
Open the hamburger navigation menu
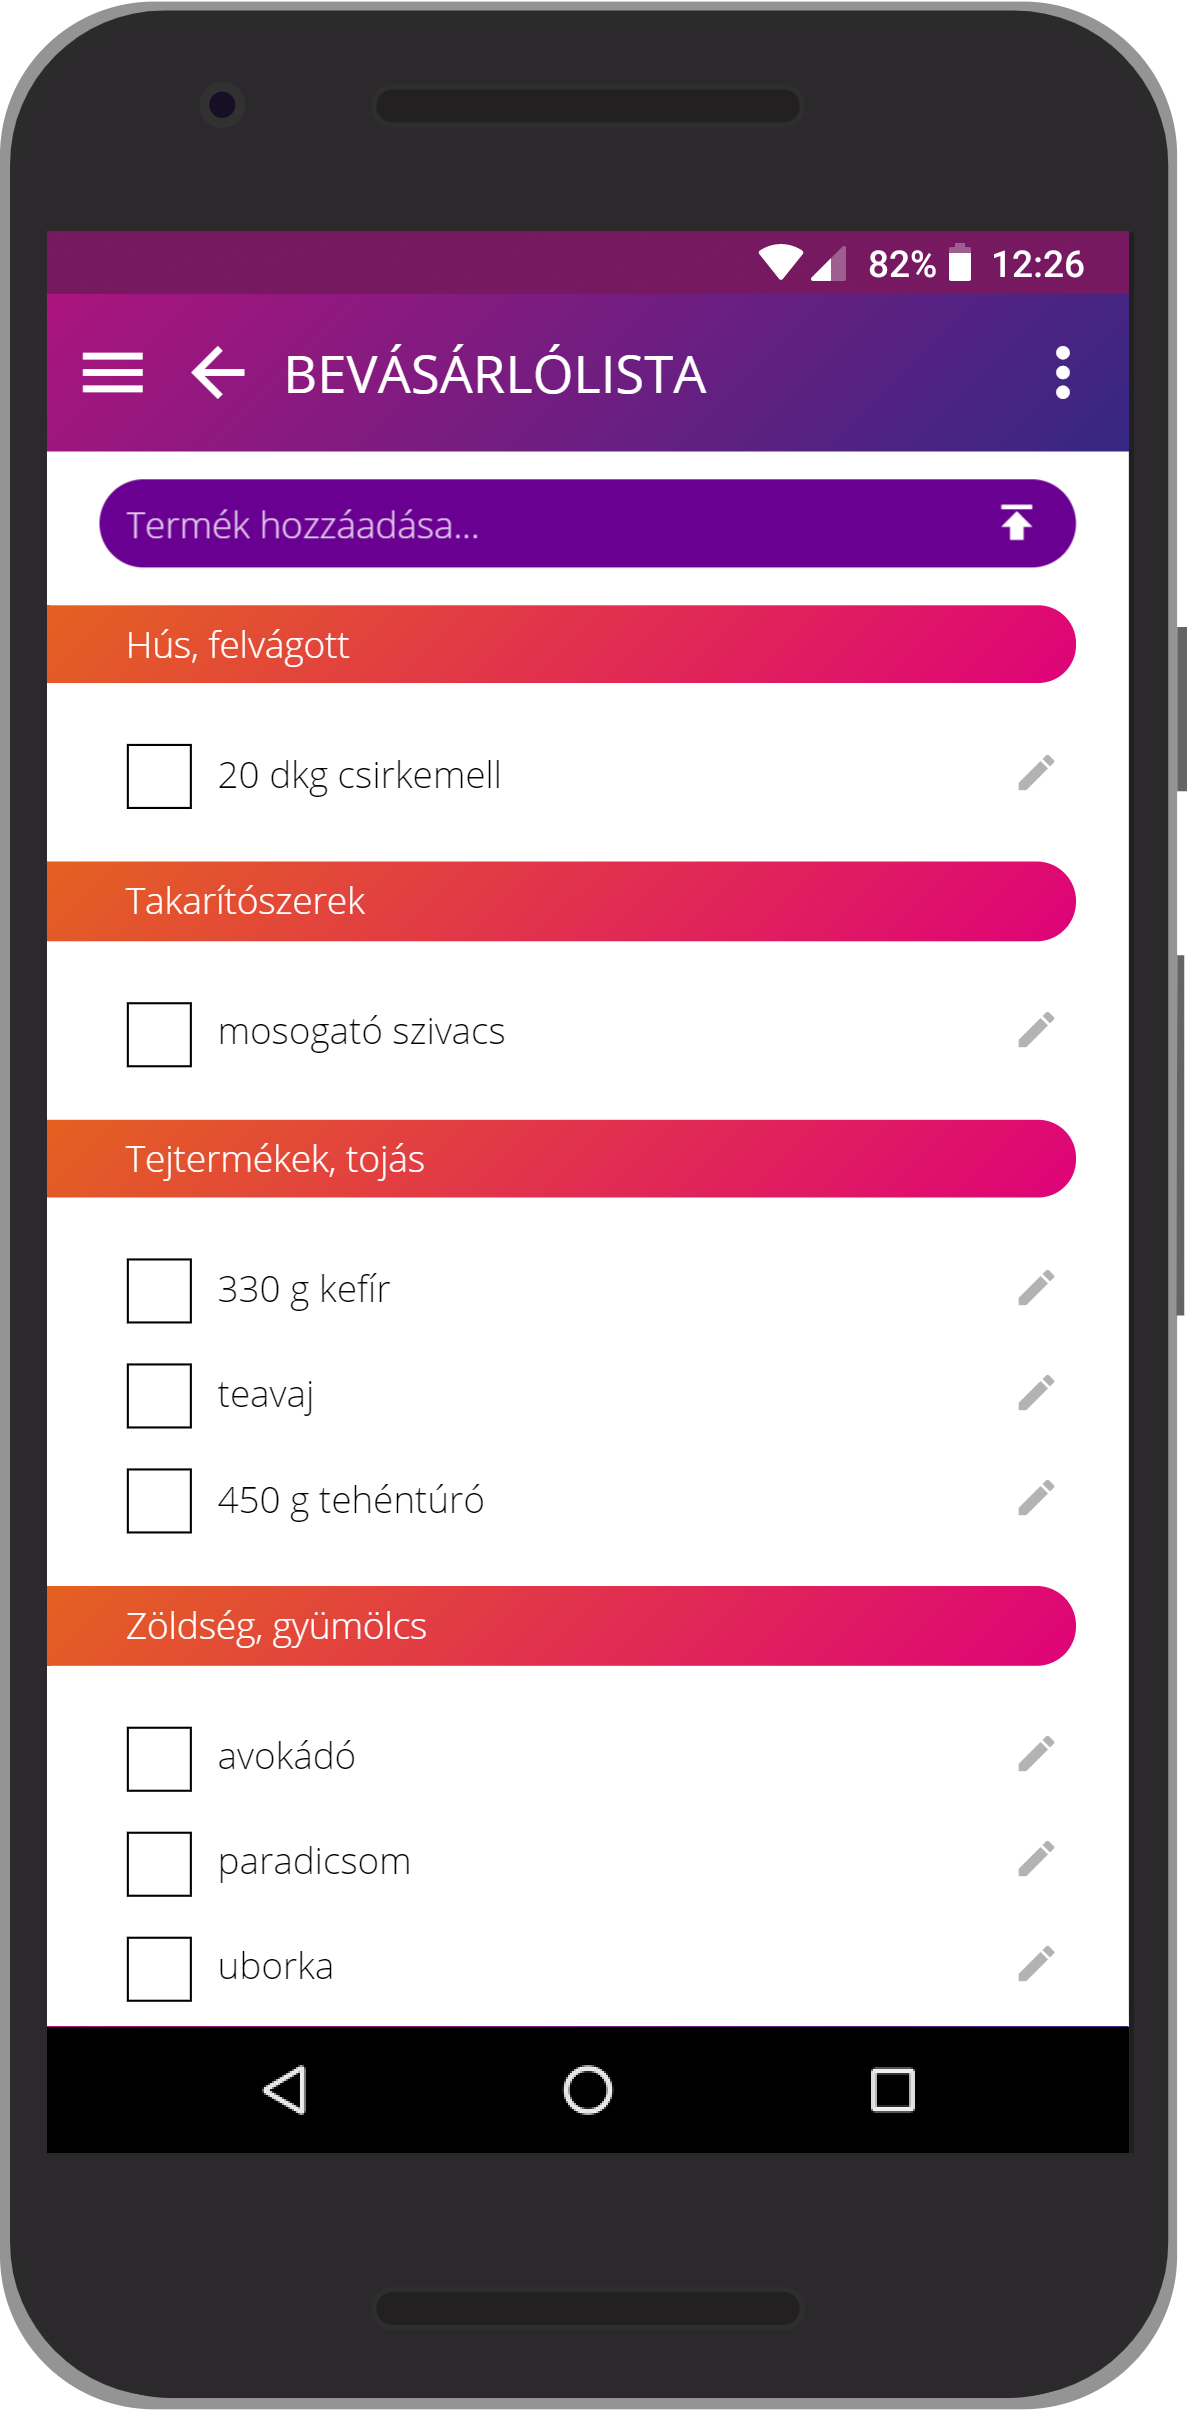tap(112, 373)
